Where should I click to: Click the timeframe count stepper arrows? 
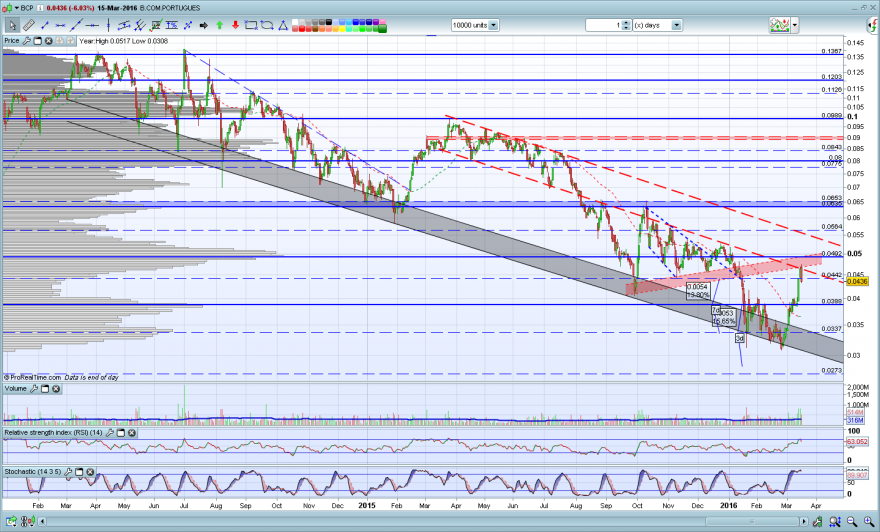click(626, 25)
